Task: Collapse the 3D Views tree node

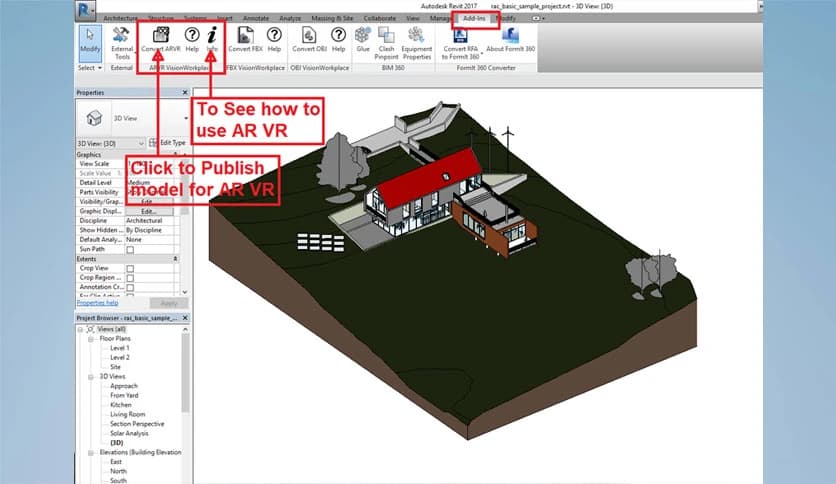Action: 91,377
